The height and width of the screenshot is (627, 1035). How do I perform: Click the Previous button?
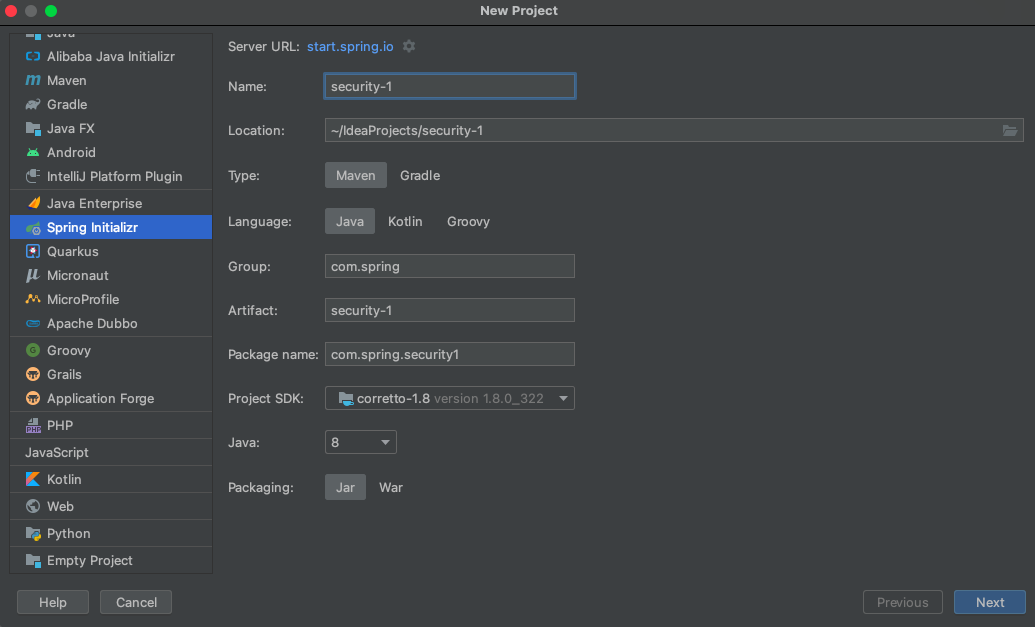click(x=902, y=602)
